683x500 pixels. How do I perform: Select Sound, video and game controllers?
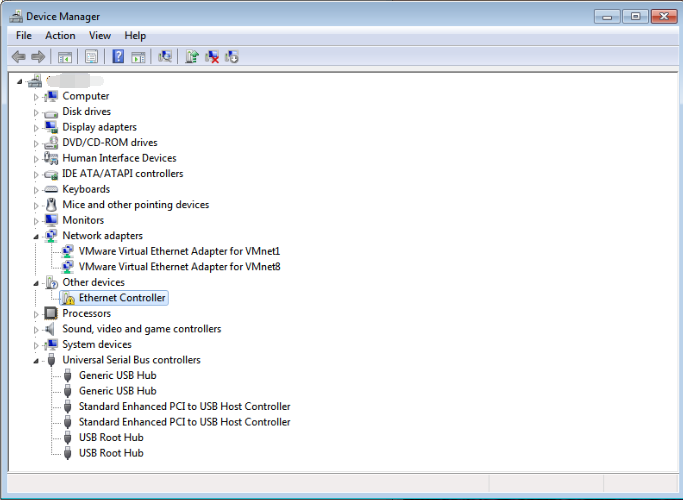click(x=142, y=329)
